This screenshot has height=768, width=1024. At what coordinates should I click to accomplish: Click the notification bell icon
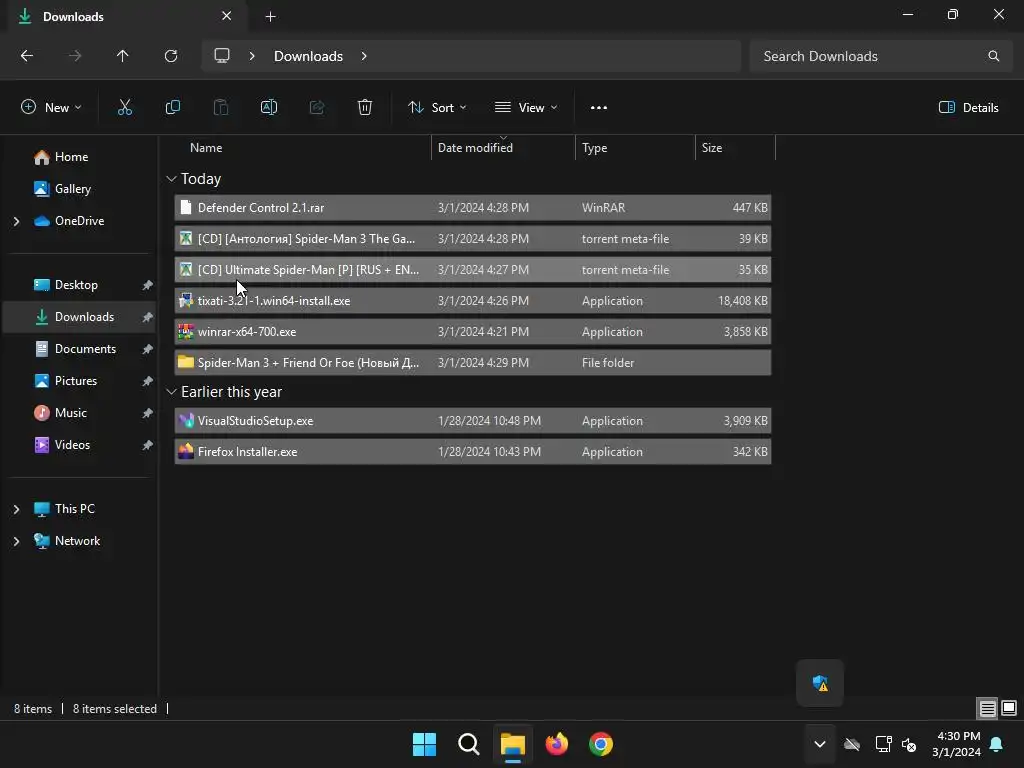(997, 744)
